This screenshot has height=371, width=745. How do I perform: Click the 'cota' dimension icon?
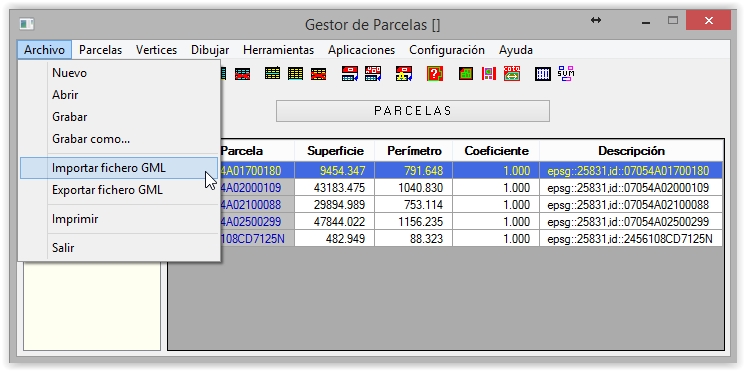(x=512, y=73)
